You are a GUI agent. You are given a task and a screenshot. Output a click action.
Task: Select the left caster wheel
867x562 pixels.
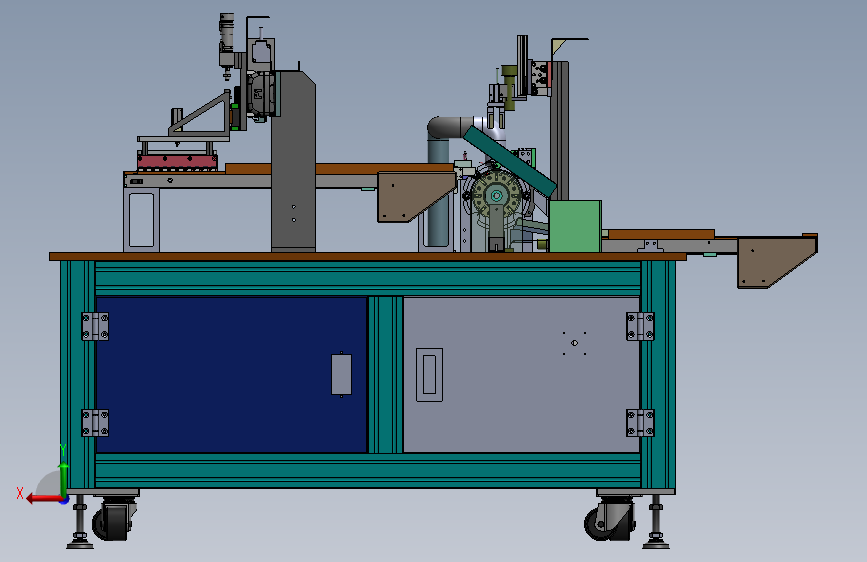[x=111, y=523]
